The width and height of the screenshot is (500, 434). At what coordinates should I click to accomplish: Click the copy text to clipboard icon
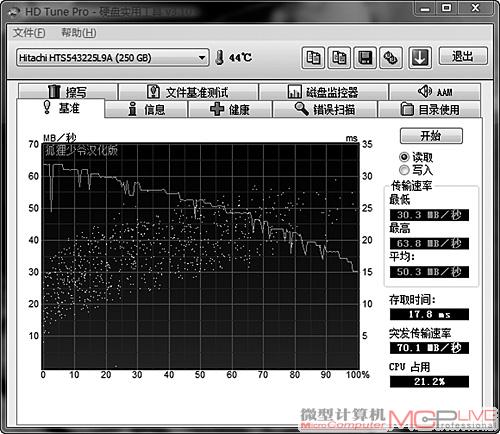313,58
